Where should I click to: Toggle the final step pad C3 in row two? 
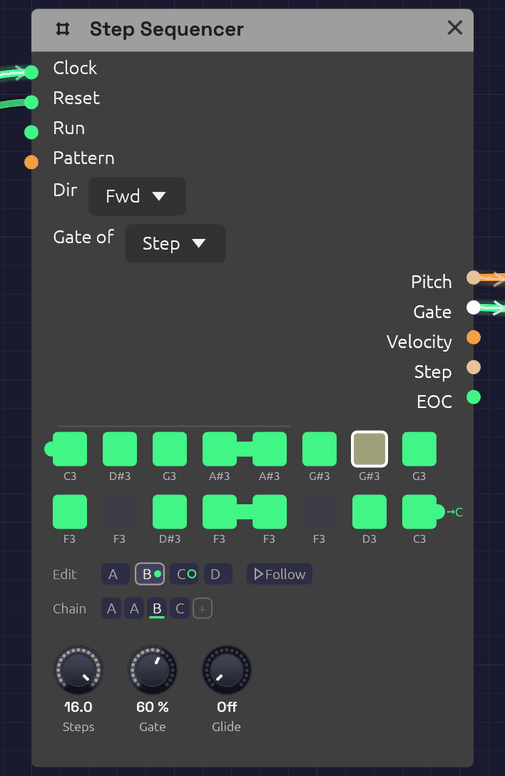[x=419, y=512]
